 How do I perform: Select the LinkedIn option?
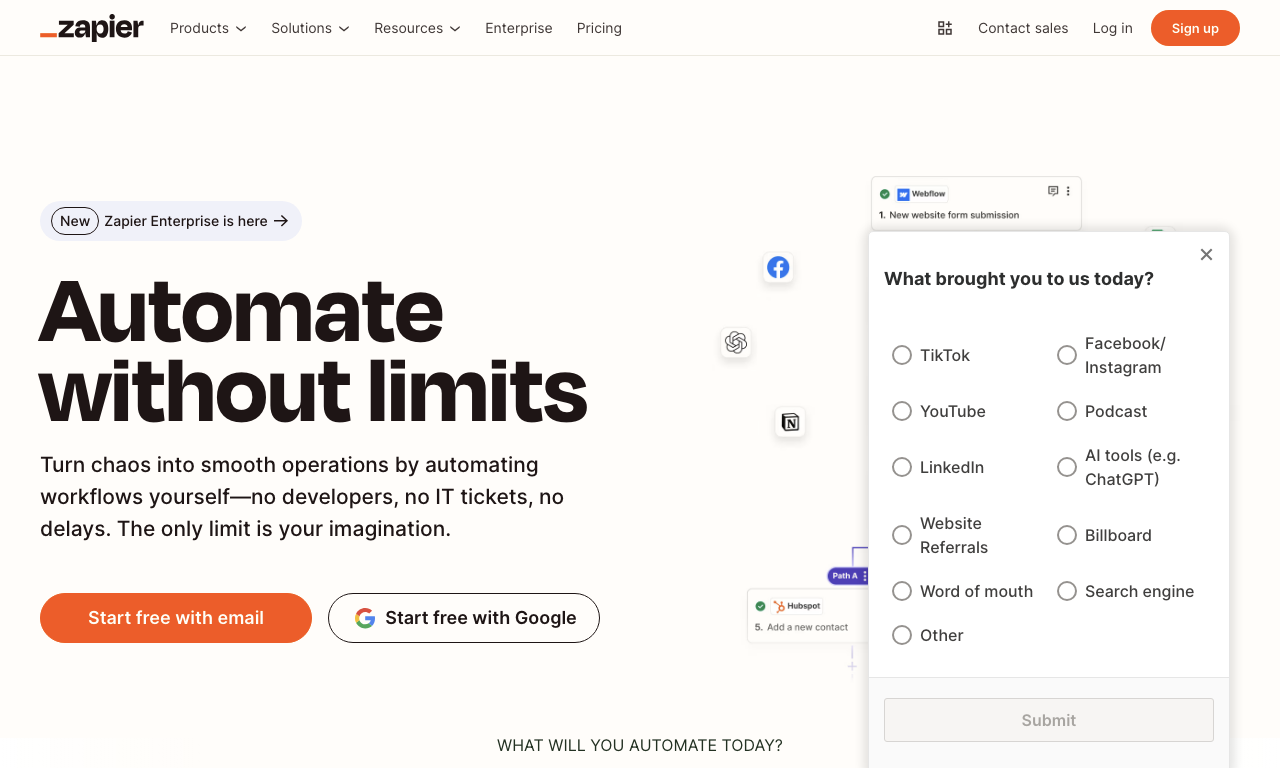tap(902, 467)
